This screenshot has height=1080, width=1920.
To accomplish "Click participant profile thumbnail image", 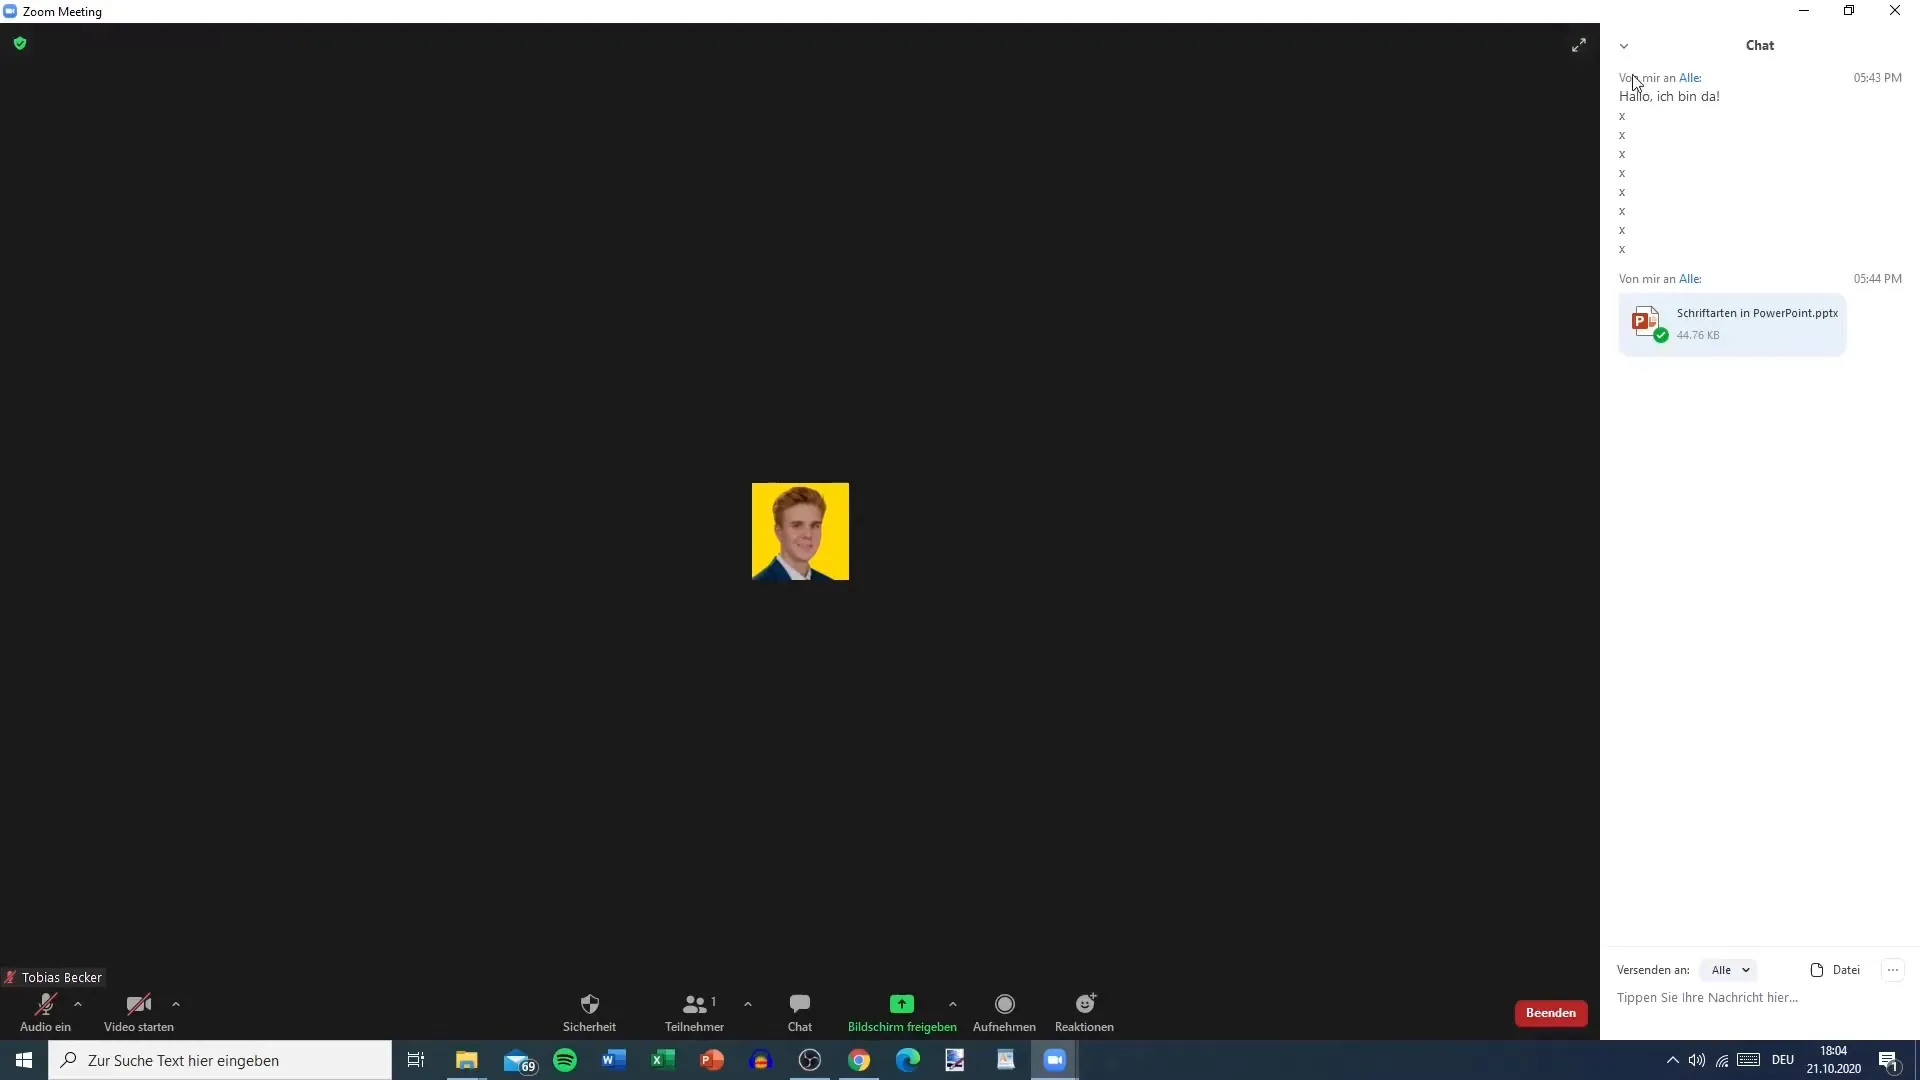I will point(800,531).
